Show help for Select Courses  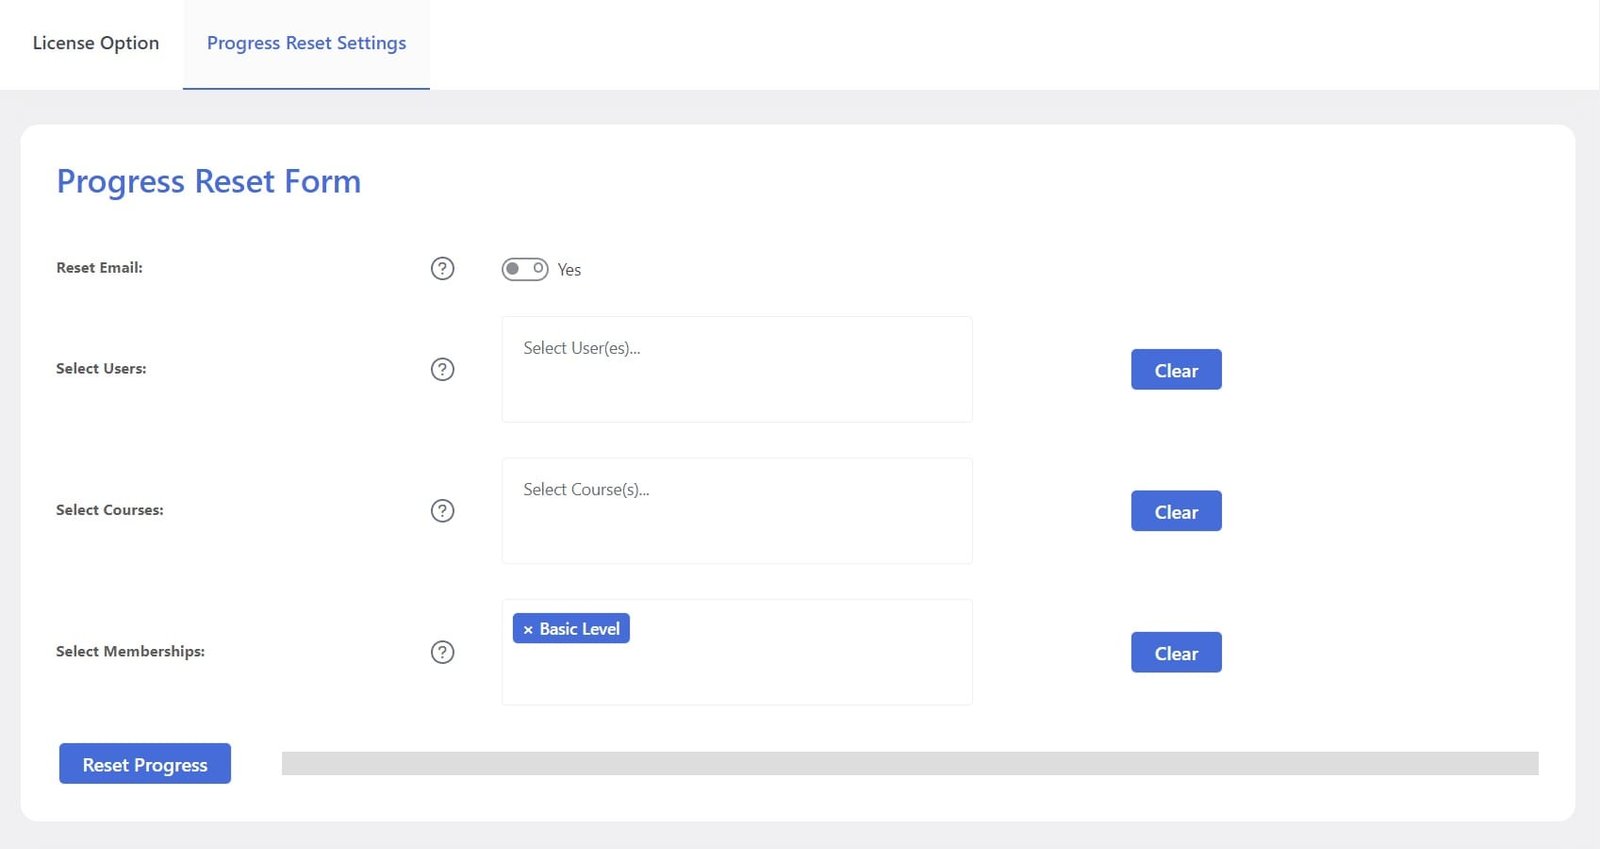point(442,511)
